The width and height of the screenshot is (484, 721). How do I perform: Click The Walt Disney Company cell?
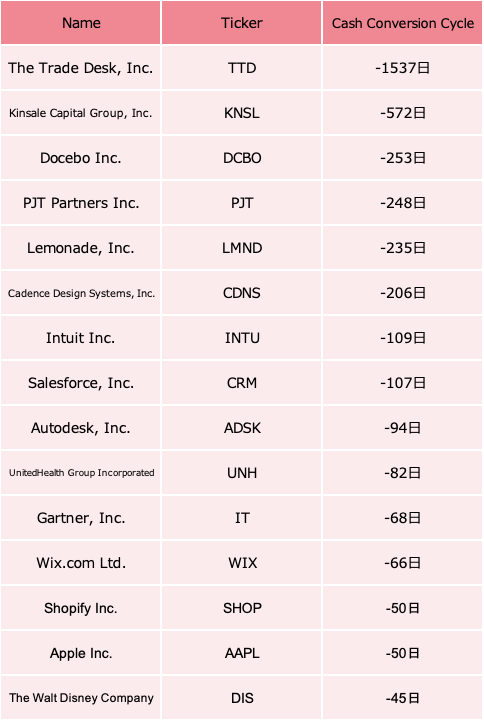(80, 698)
